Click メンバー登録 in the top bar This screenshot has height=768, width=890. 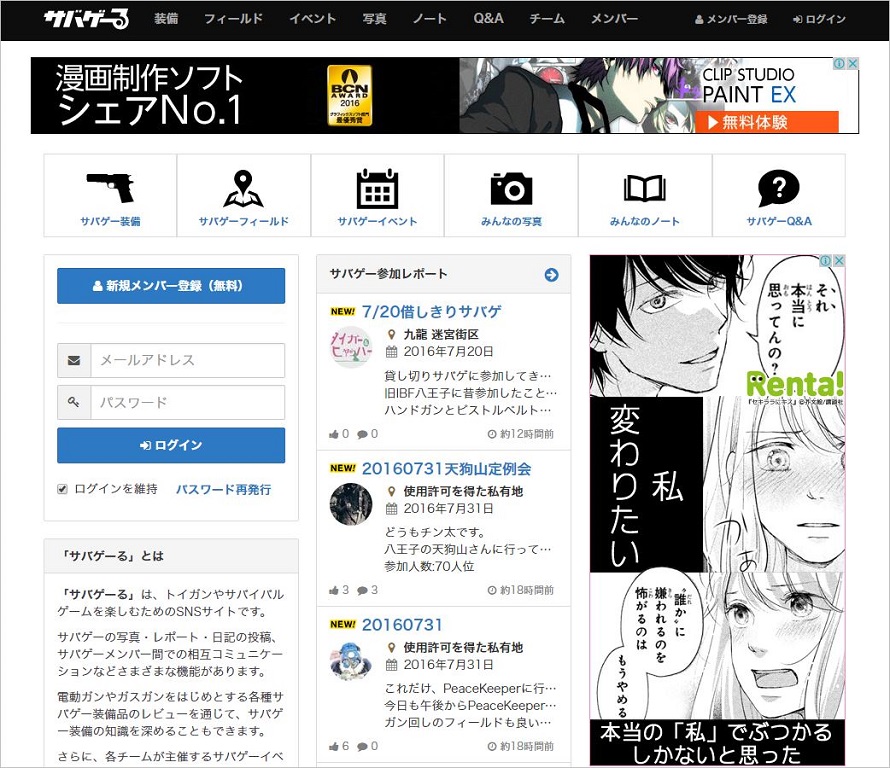[731, 19]
